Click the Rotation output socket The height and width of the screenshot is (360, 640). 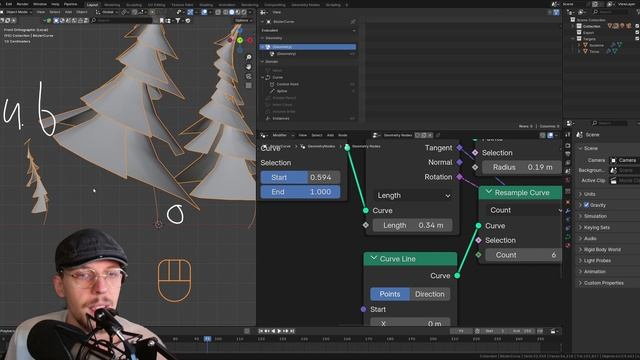coord(460,177)
